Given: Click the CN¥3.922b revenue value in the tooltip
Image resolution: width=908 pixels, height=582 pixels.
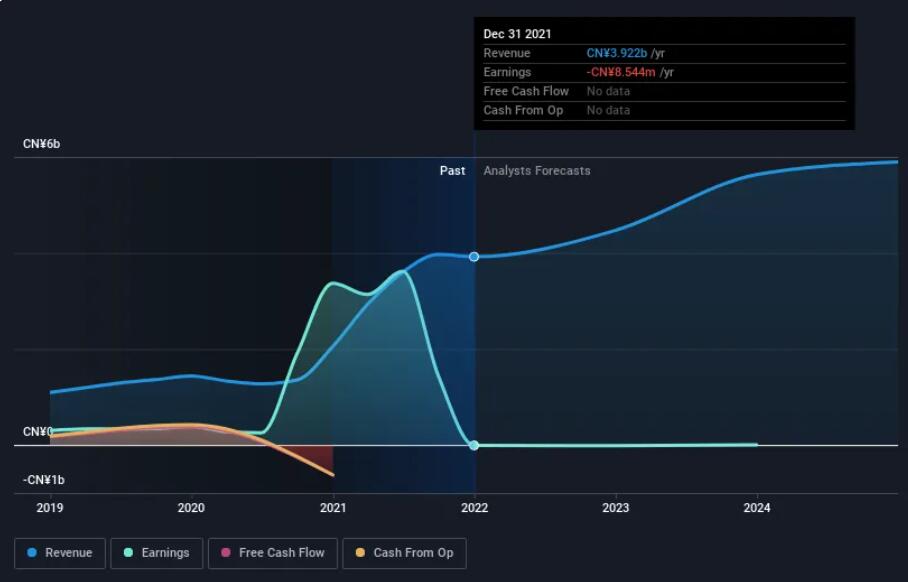Looking at the screenshot, I should [617, 53].
